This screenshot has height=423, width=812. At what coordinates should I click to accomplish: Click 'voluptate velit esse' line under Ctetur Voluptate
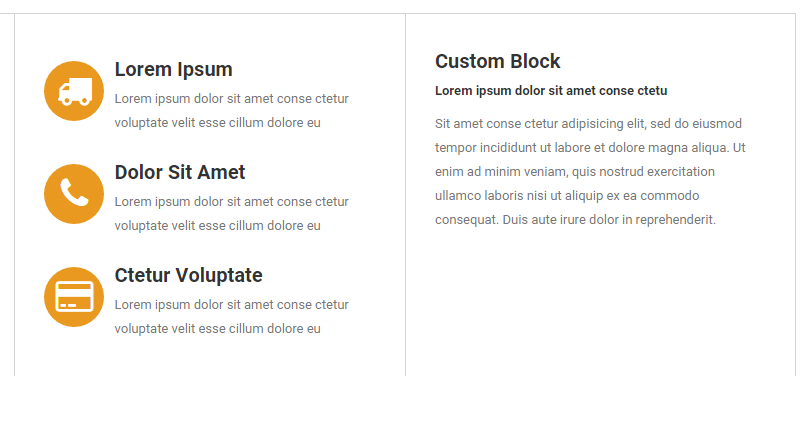click(218, 329)
